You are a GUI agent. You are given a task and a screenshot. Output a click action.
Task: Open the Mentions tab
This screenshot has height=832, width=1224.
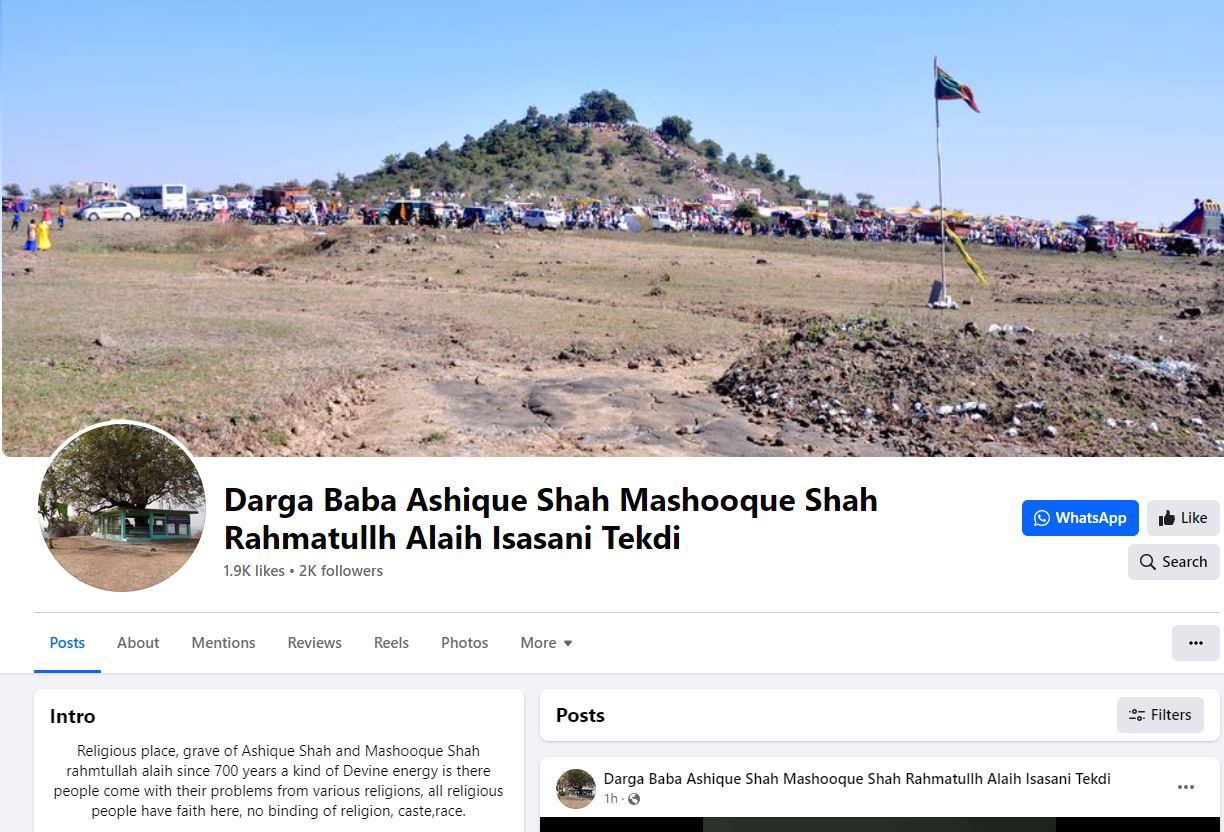223,643
